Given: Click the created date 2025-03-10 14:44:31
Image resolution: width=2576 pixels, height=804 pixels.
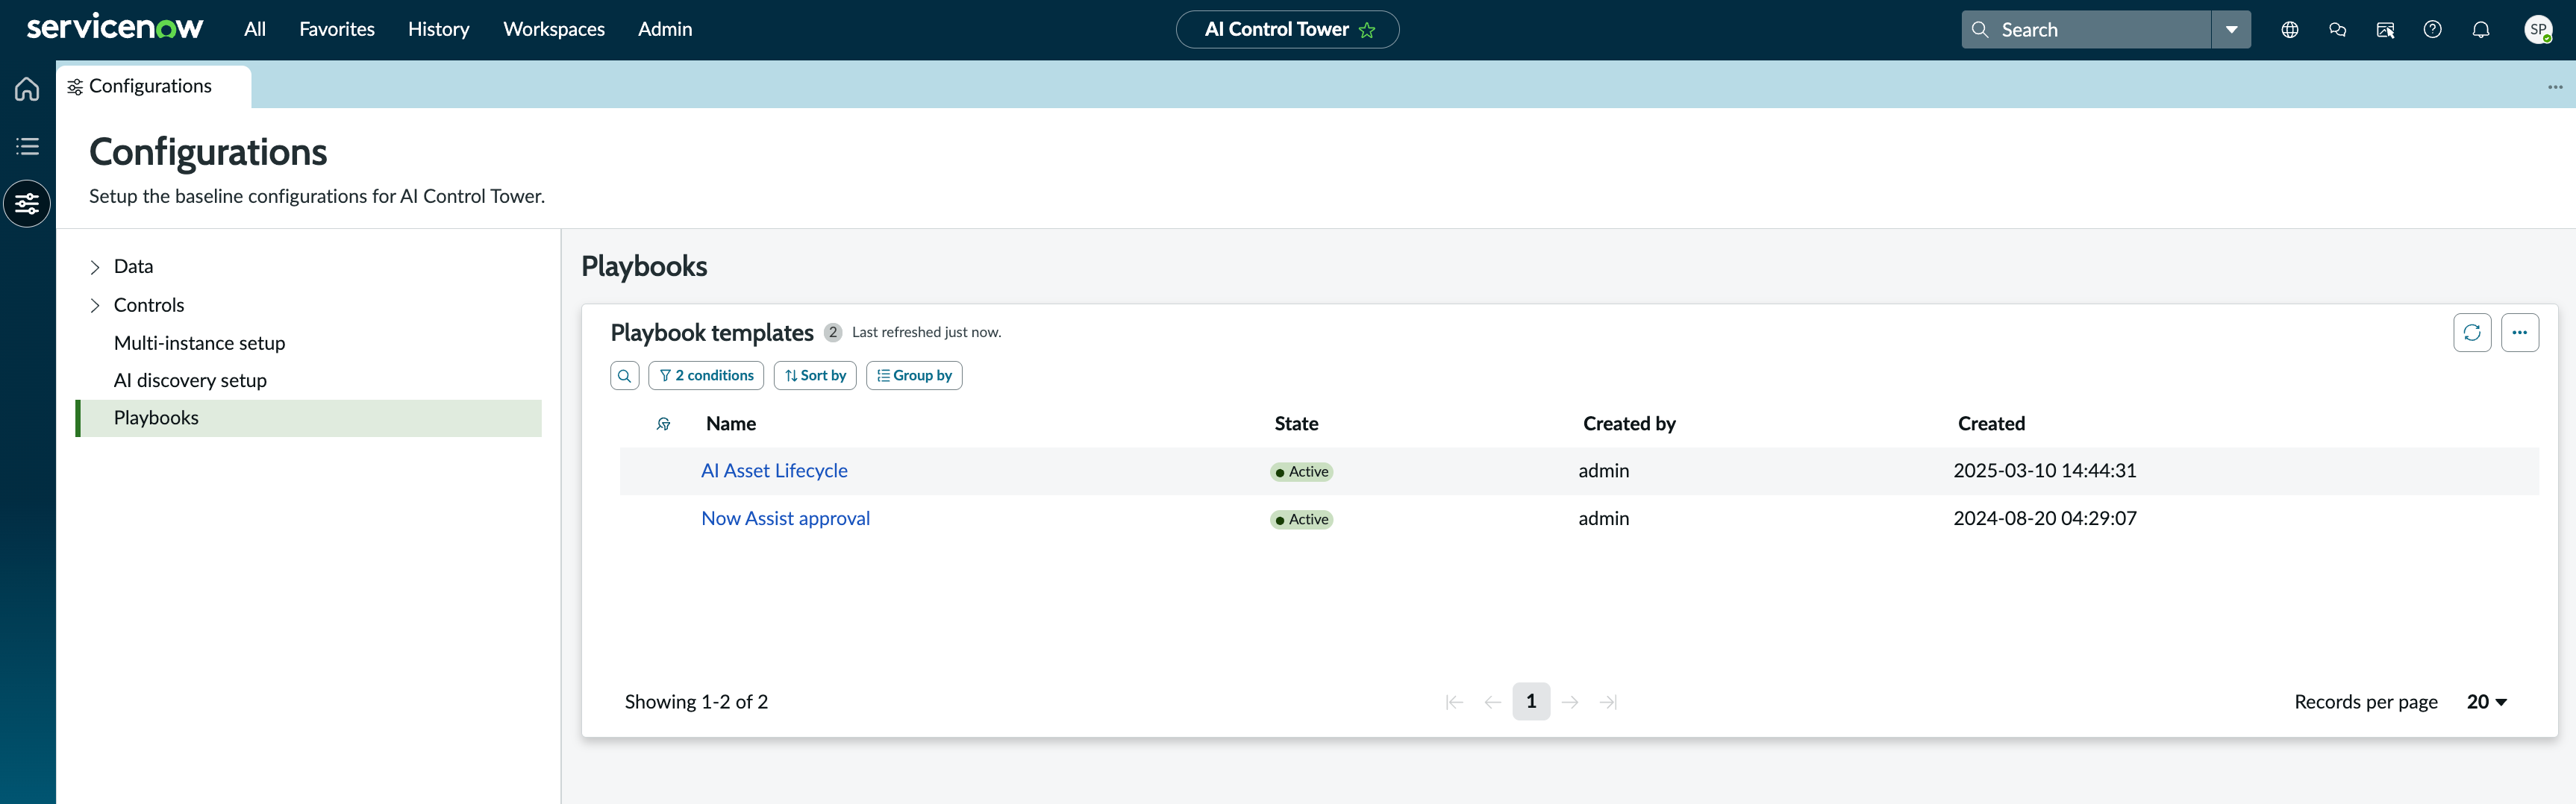Looking at the screenshot, I should (x=2044, y=471).
